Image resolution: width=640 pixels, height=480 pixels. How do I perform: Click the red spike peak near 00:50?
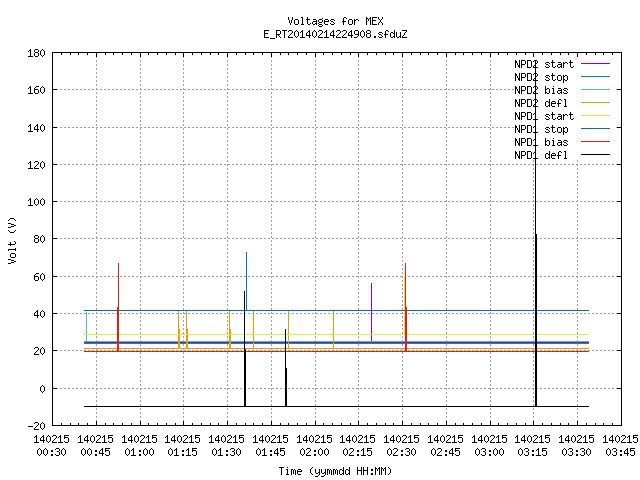pyautogui.click(x=118, y=264)
